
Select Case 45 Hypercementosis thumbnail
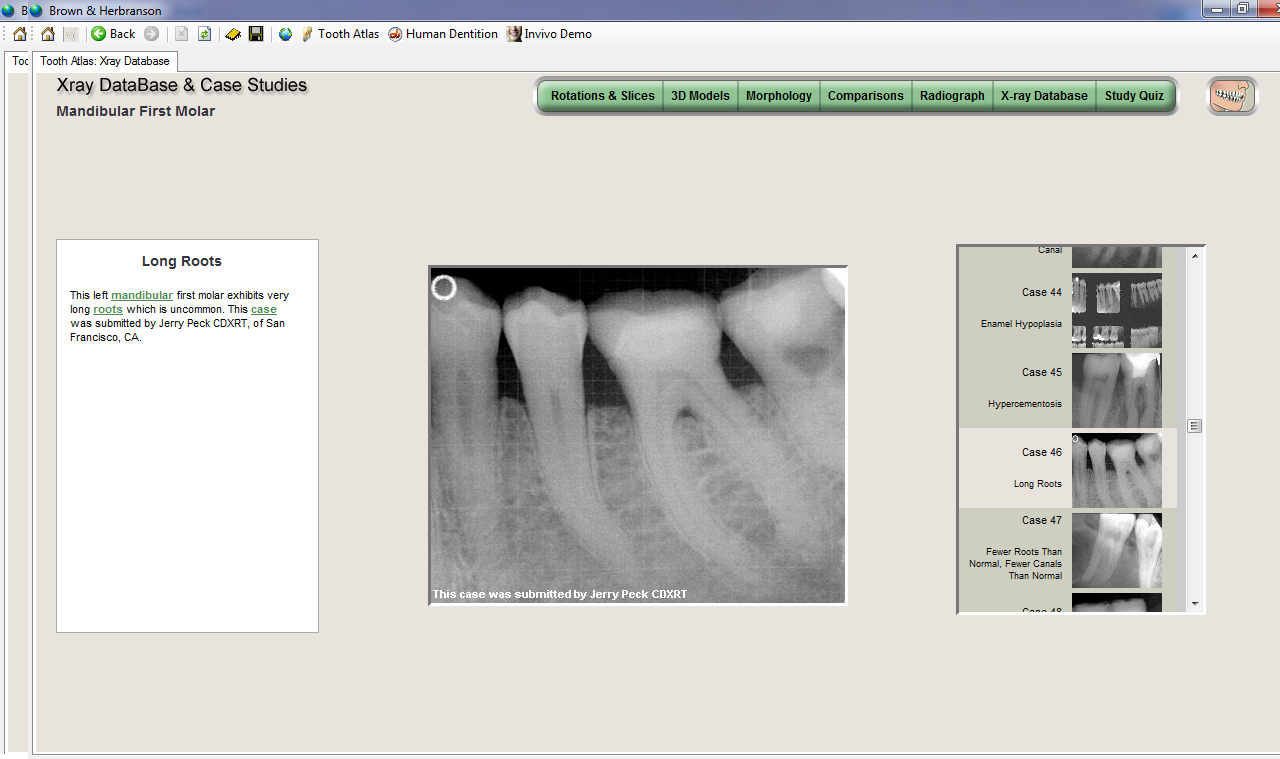coord(1116,389)
